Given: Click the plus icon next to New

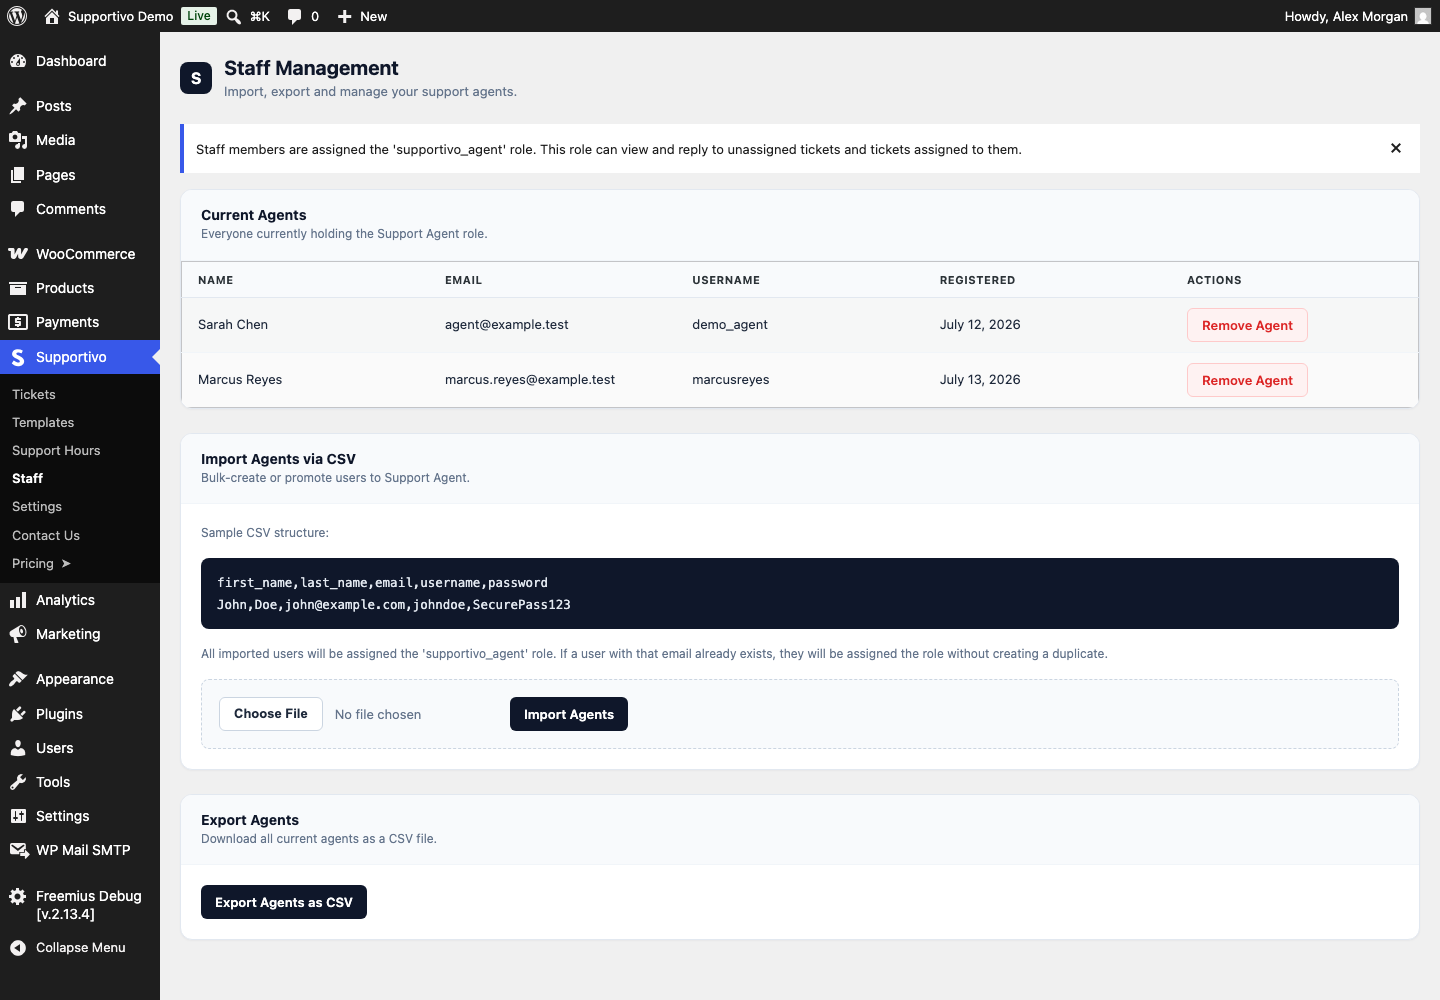Looking at the screenshot, I should pos(345,16).
